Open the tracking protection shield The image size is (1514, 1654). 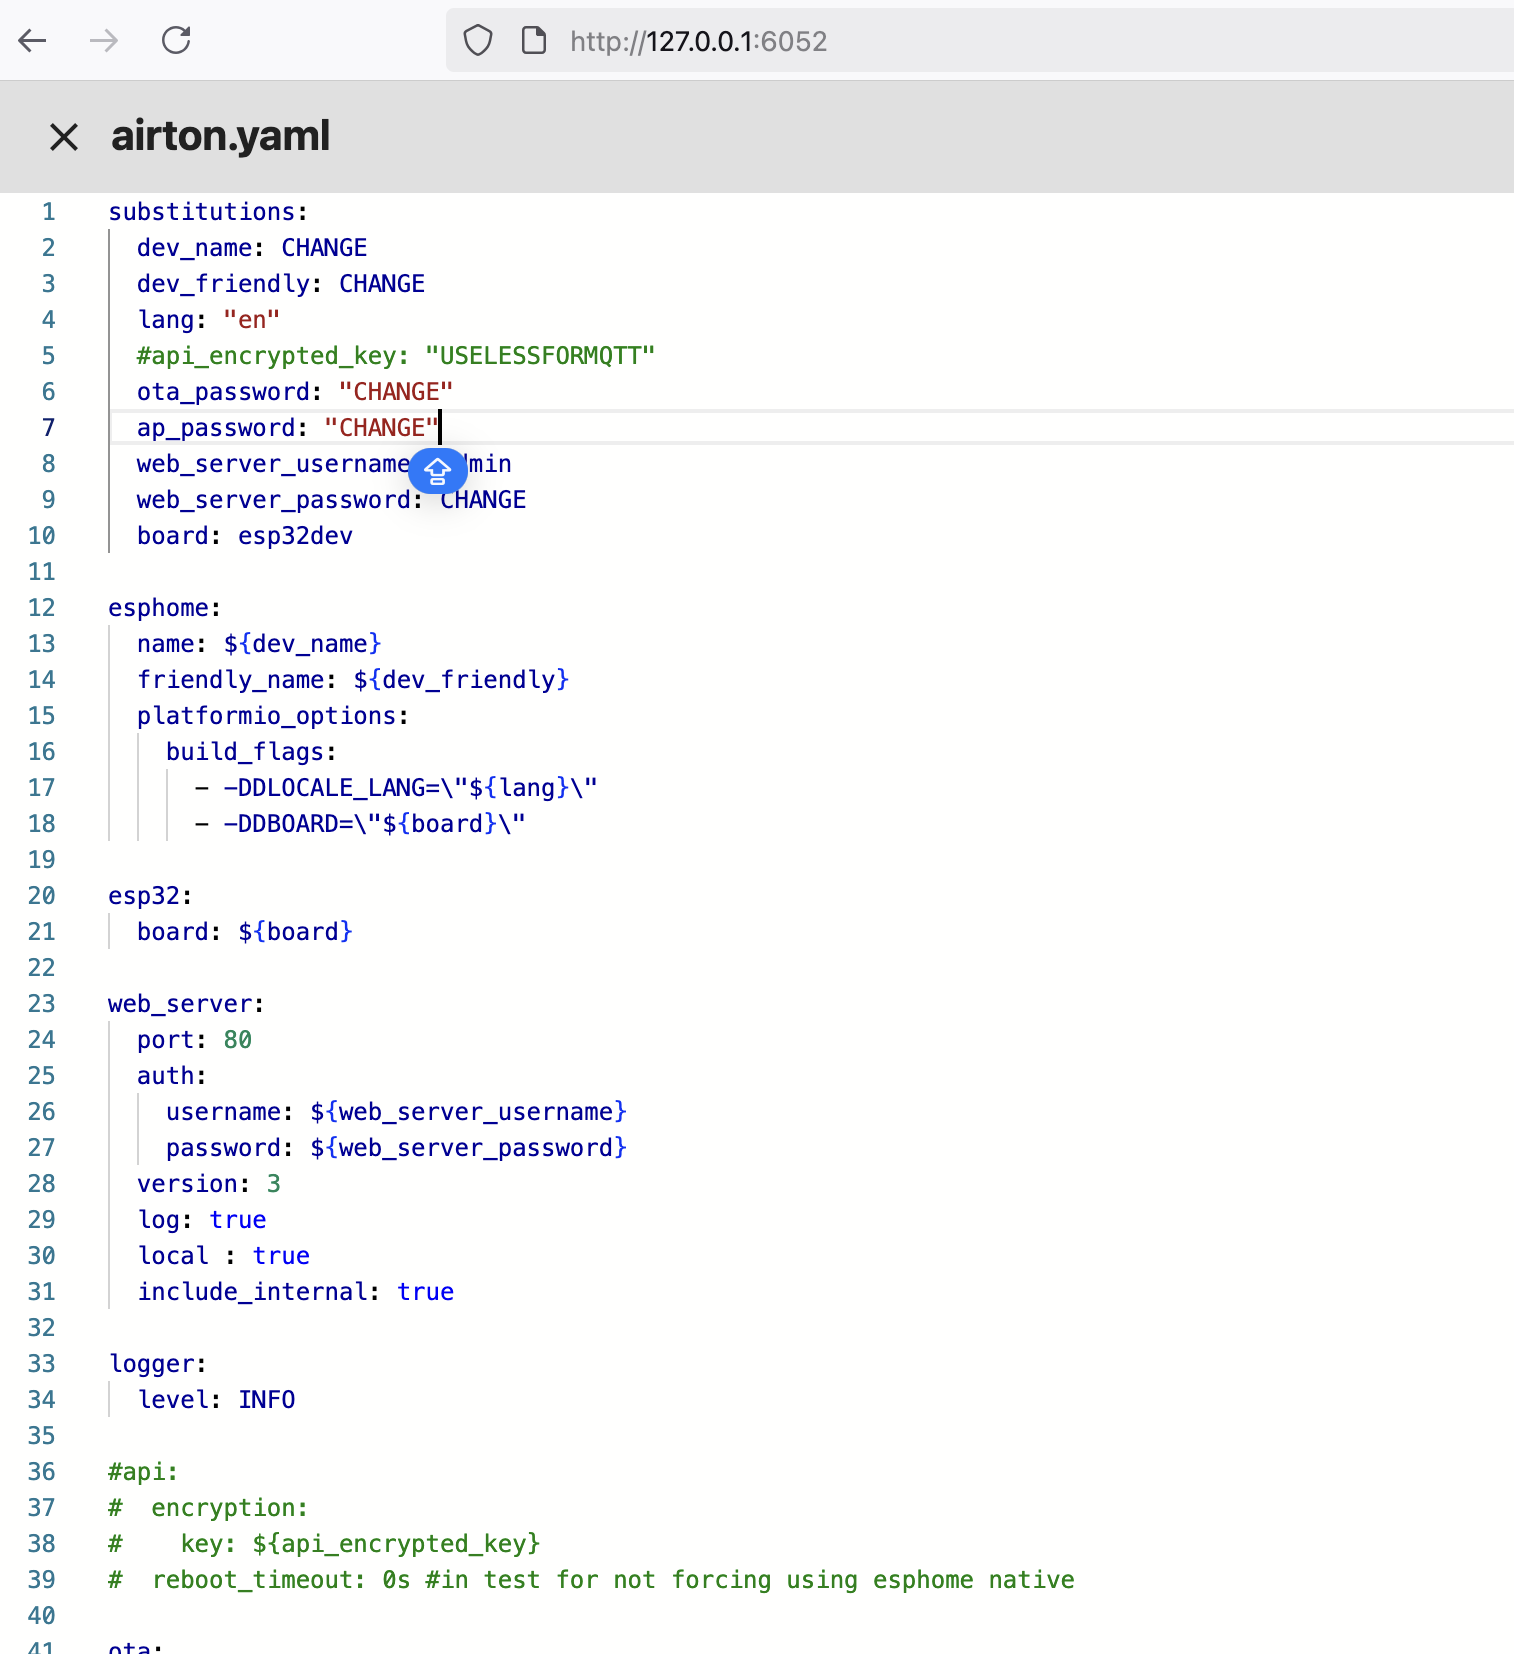click(478, 41)
